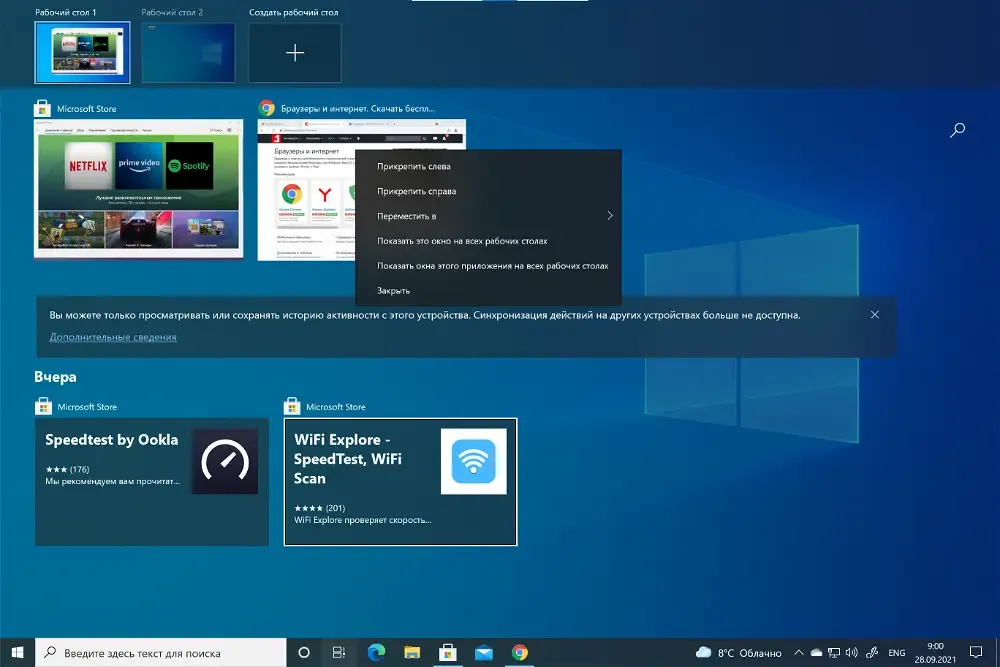Open the notification center icon
The image size is (1000, 667).
click(x=976, y=652)
